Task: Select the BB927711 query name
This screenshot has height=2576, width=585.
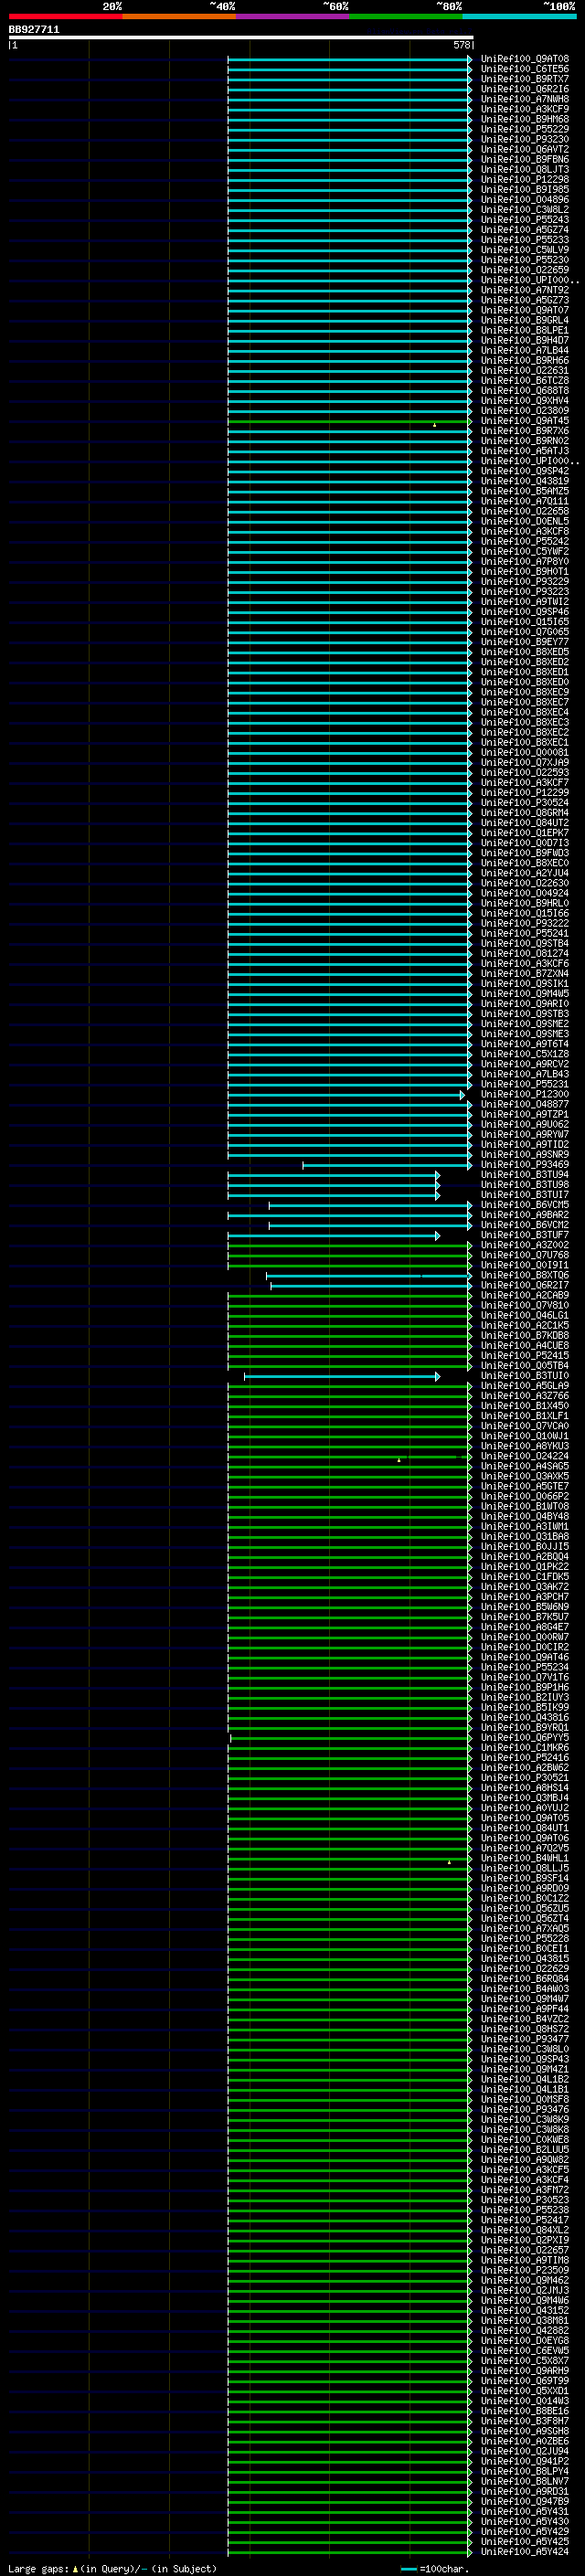Action: tap(34, 29)
